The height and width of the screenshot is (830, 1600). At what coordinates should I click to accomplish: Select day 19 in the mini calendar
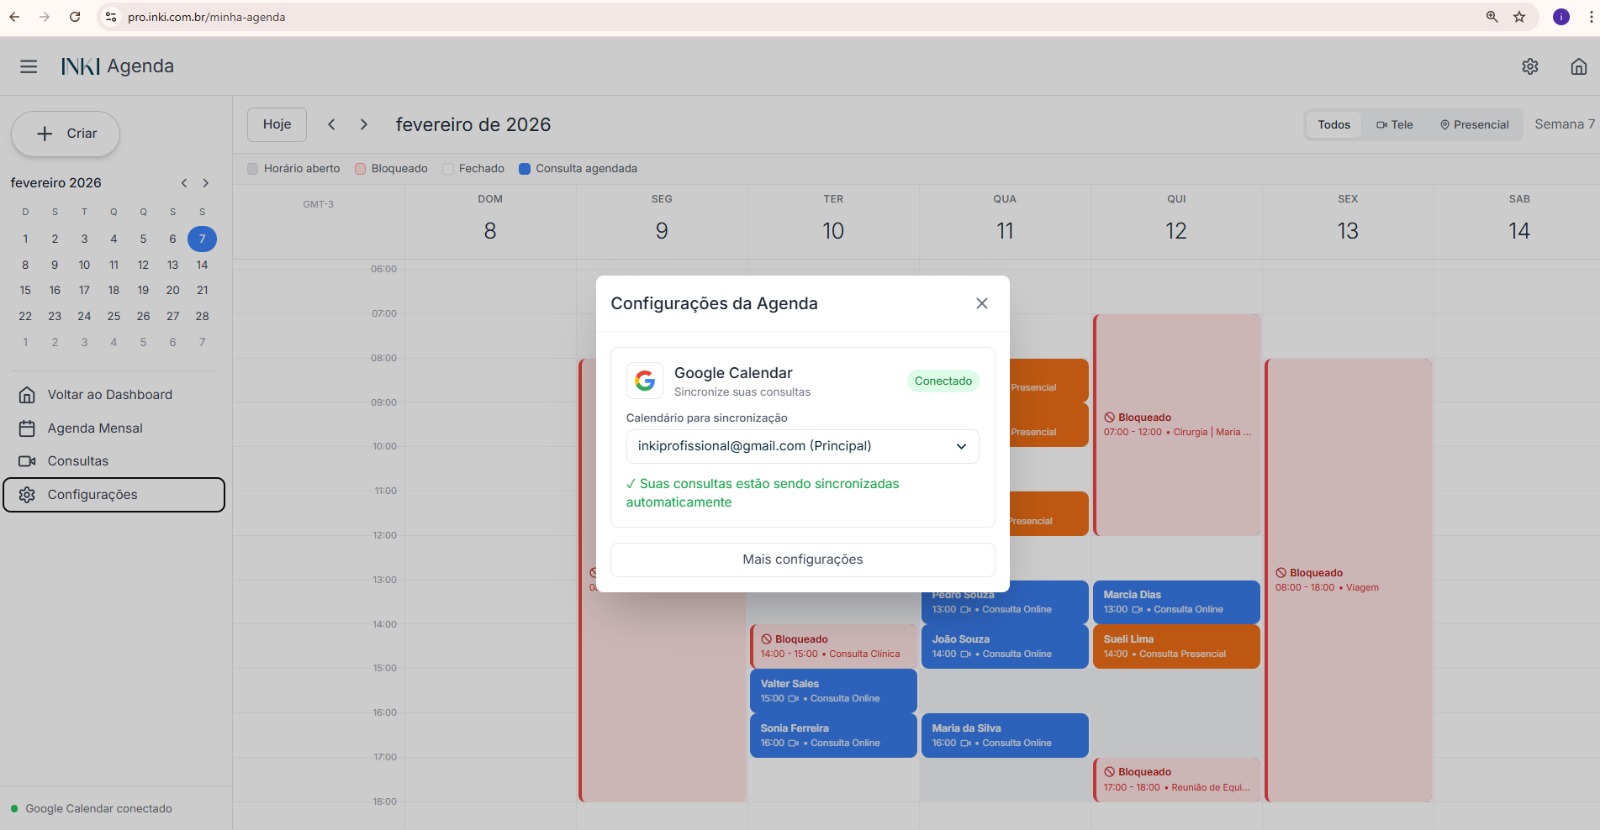(143, 290)
